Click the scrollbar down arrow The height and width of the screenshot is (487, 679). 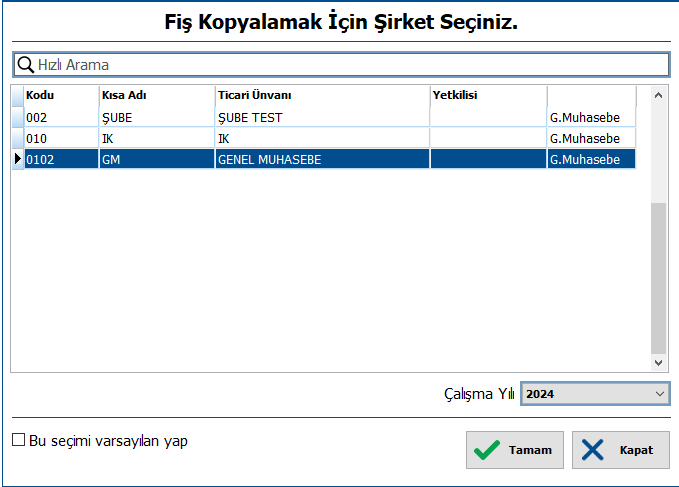tap(658, 363)
